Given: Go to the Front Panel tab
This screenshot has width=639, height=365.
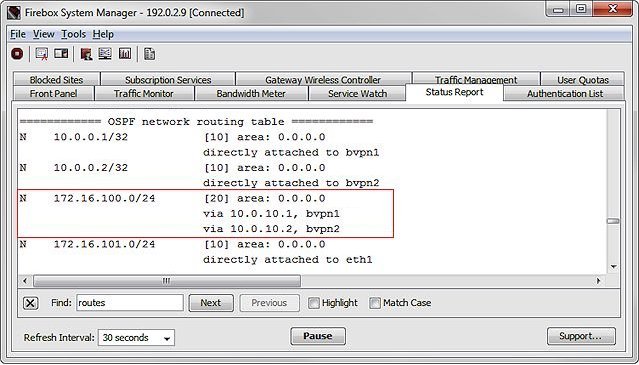Looking at the screenshot, I should 53,93.
